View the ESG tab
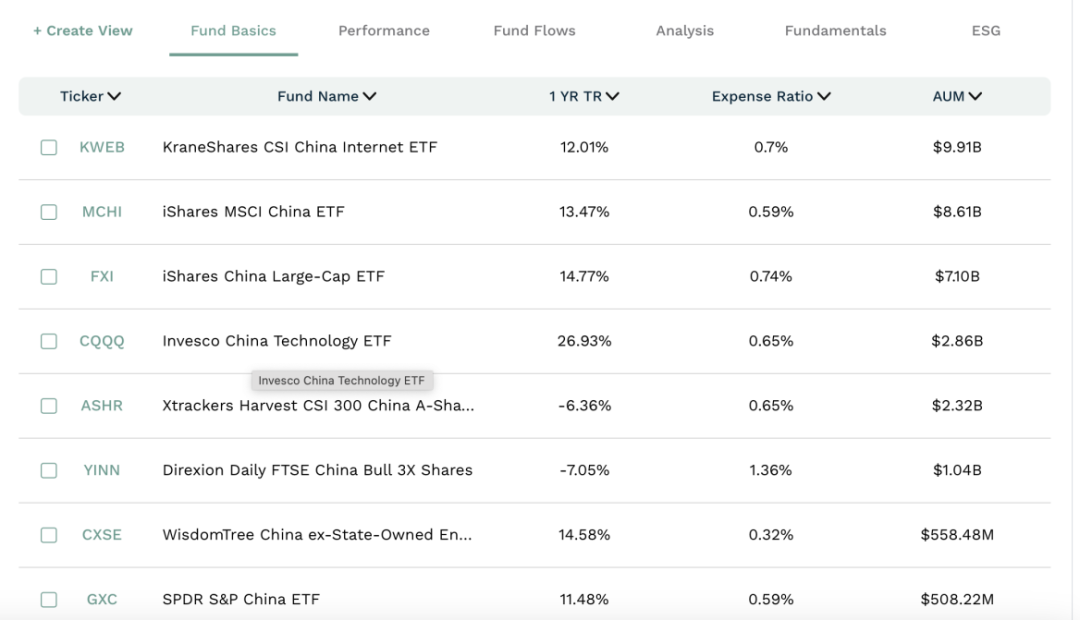This screenshot has height=620, width=1080. pos(986,31)
